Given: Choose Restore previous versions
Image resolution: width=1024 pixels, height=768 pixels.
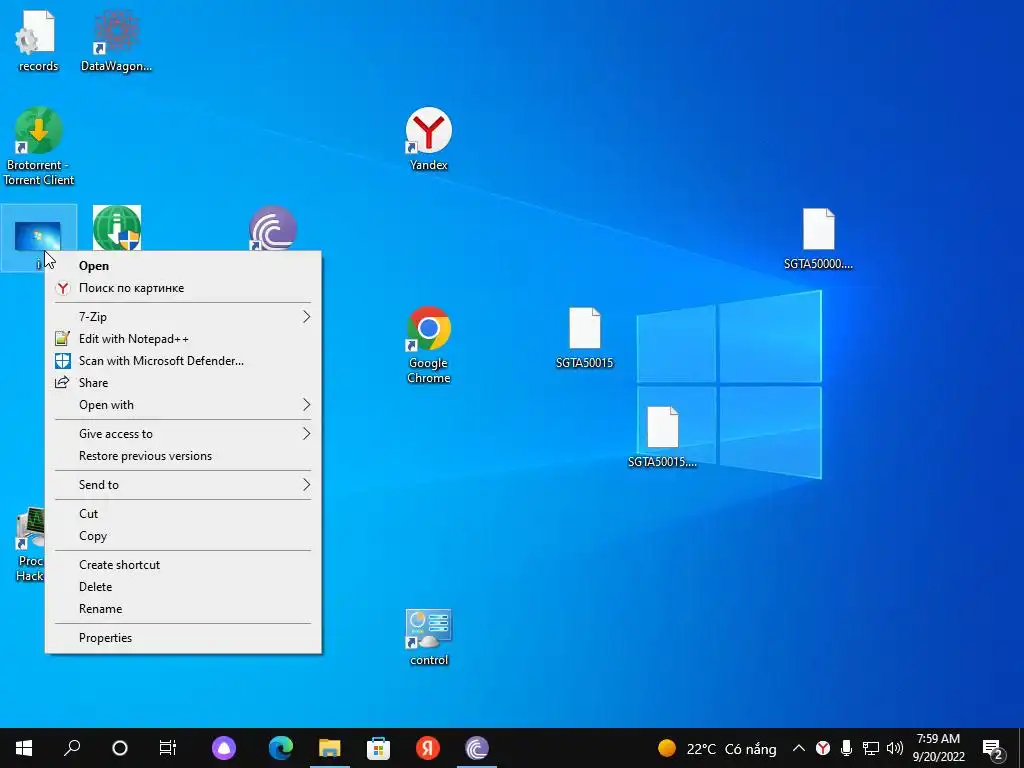Looking at the screenshot, I should coord(184,456).
